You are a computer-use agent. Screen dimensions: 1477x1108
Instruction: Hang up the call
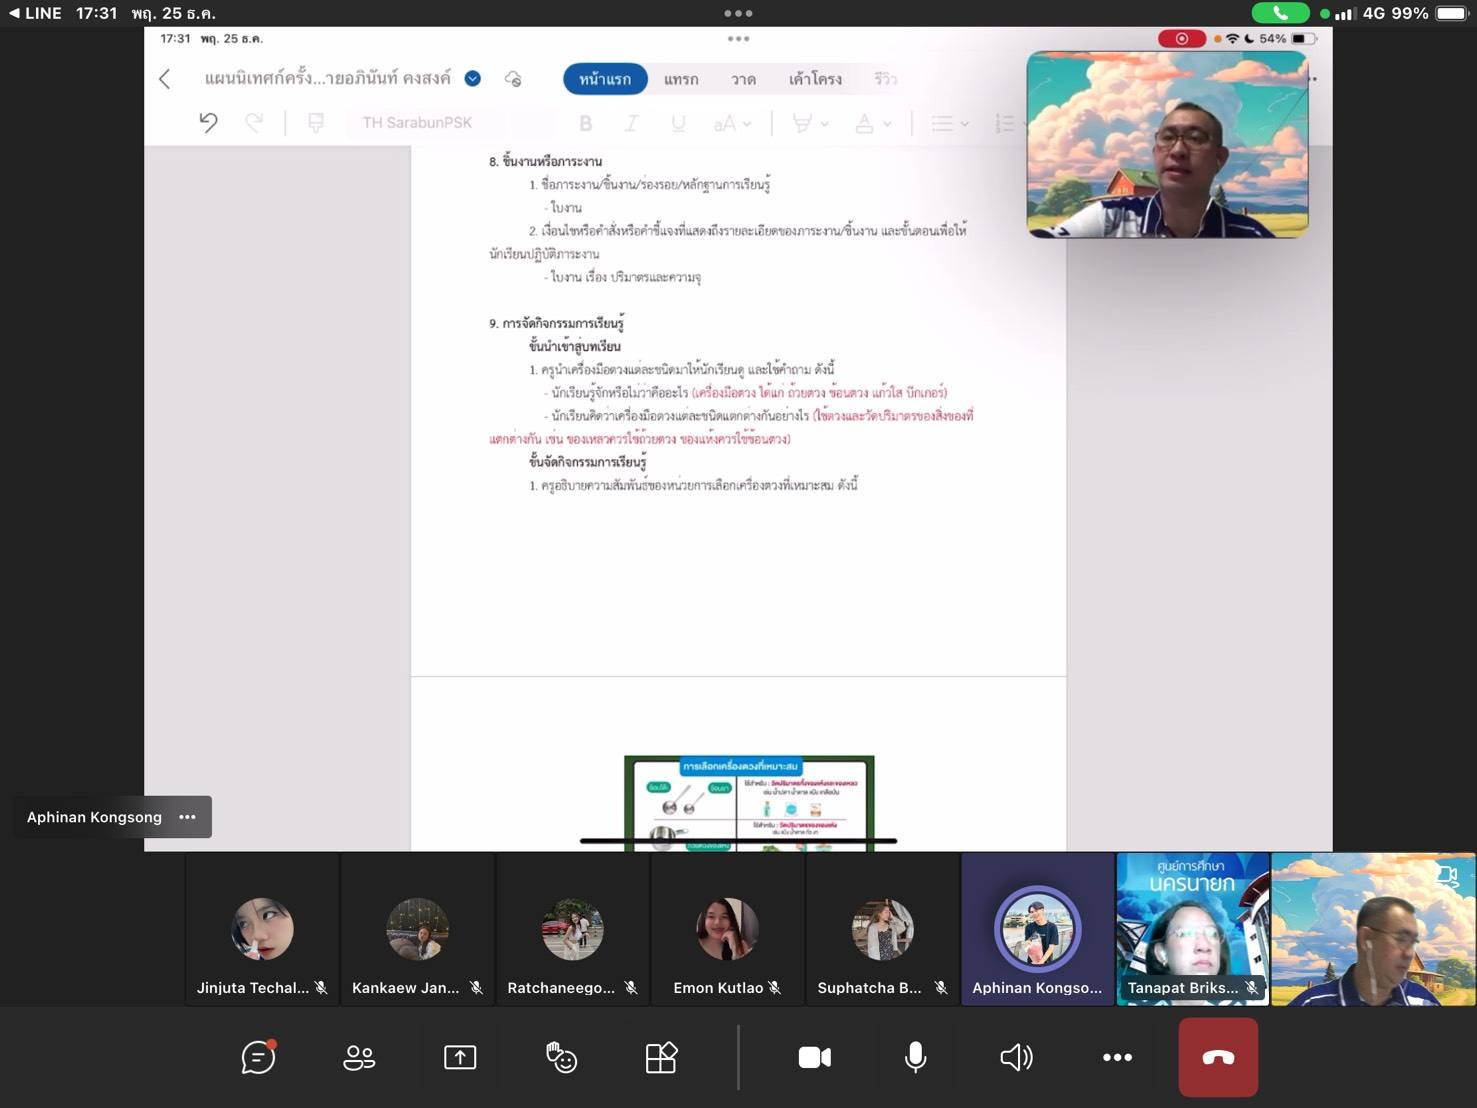click(1217, 1057)
